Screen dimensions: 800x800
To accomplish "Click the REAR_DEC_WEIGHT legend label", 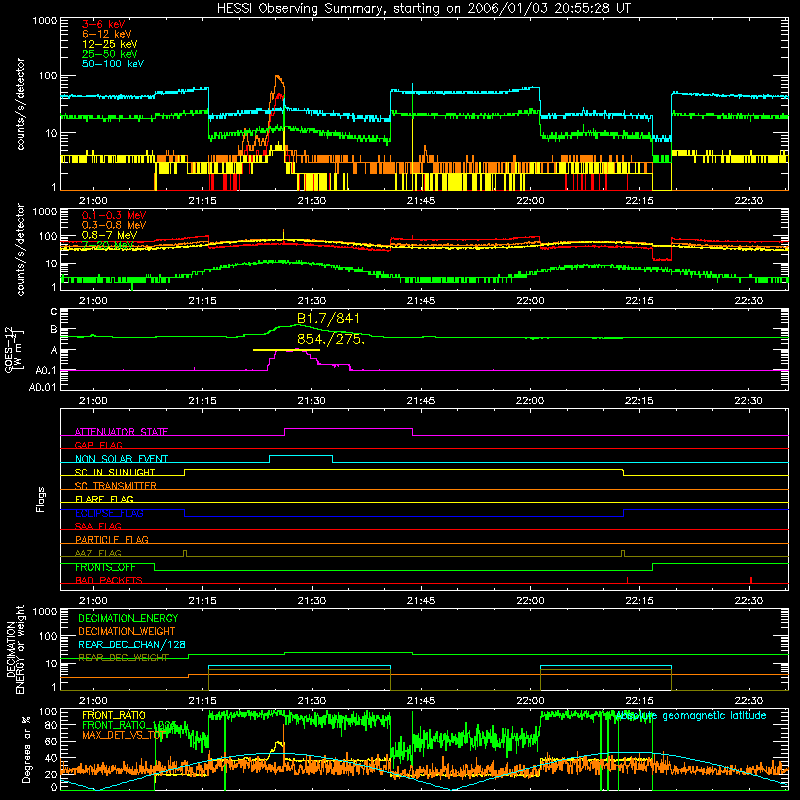I will [x=123, y=658].
